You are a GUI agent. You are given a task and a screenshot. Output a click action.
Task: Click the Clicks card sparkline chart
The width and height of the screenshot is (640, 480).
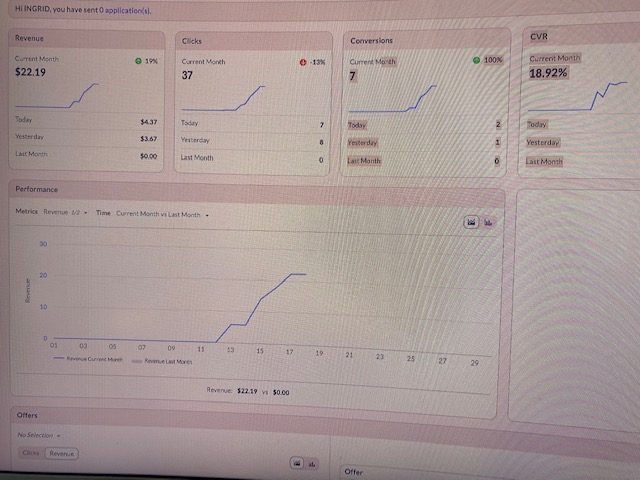[x=223, y=98]
